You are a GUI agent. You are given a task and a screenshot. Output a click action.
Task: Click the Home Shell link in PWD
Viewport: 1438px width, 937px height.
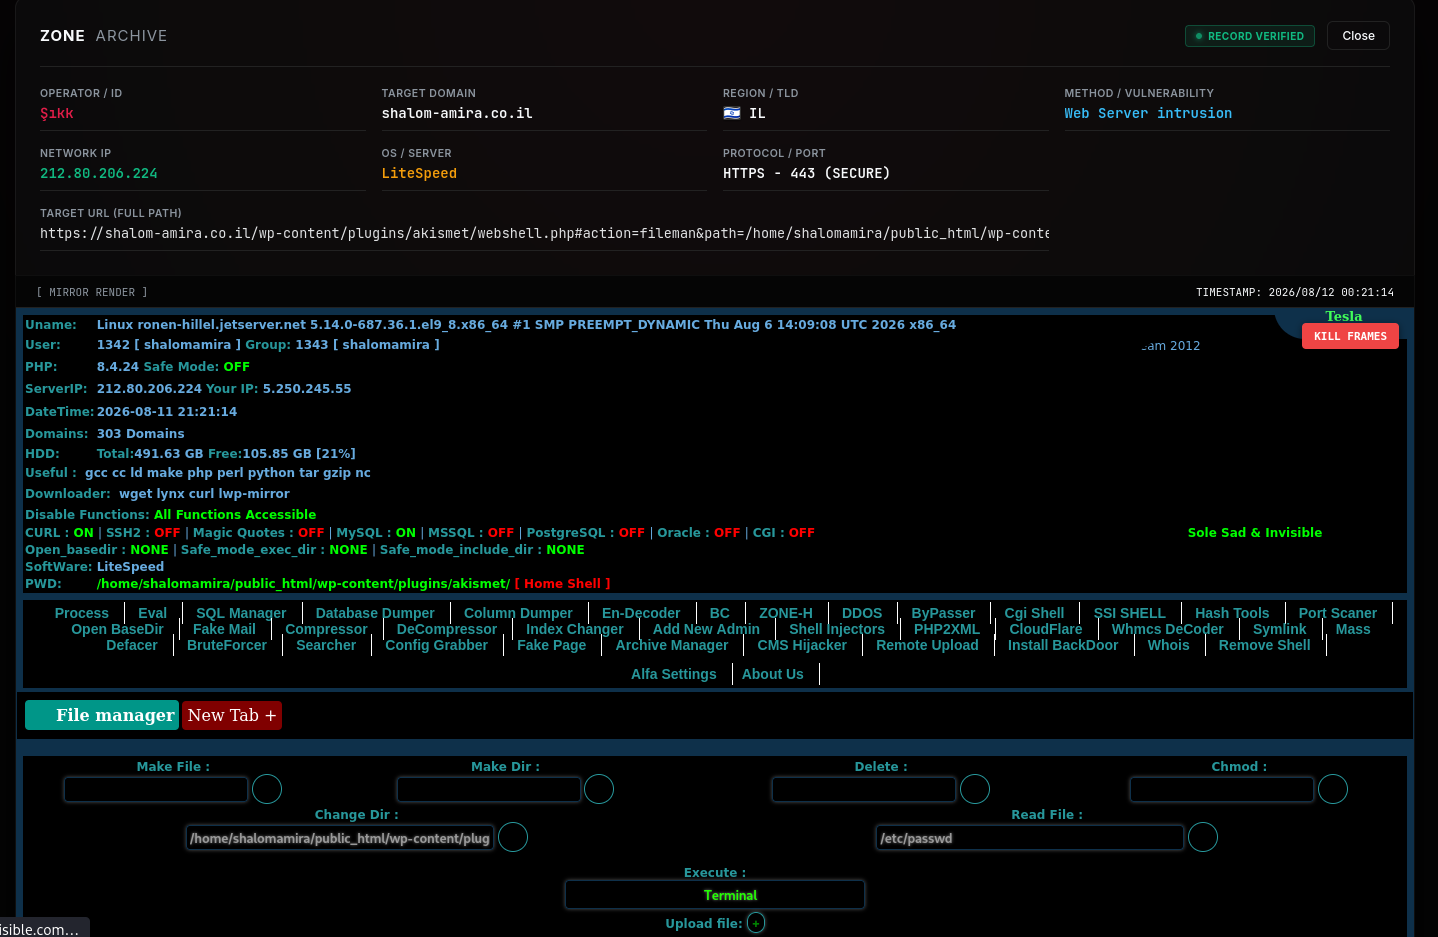tap(562, 583)
